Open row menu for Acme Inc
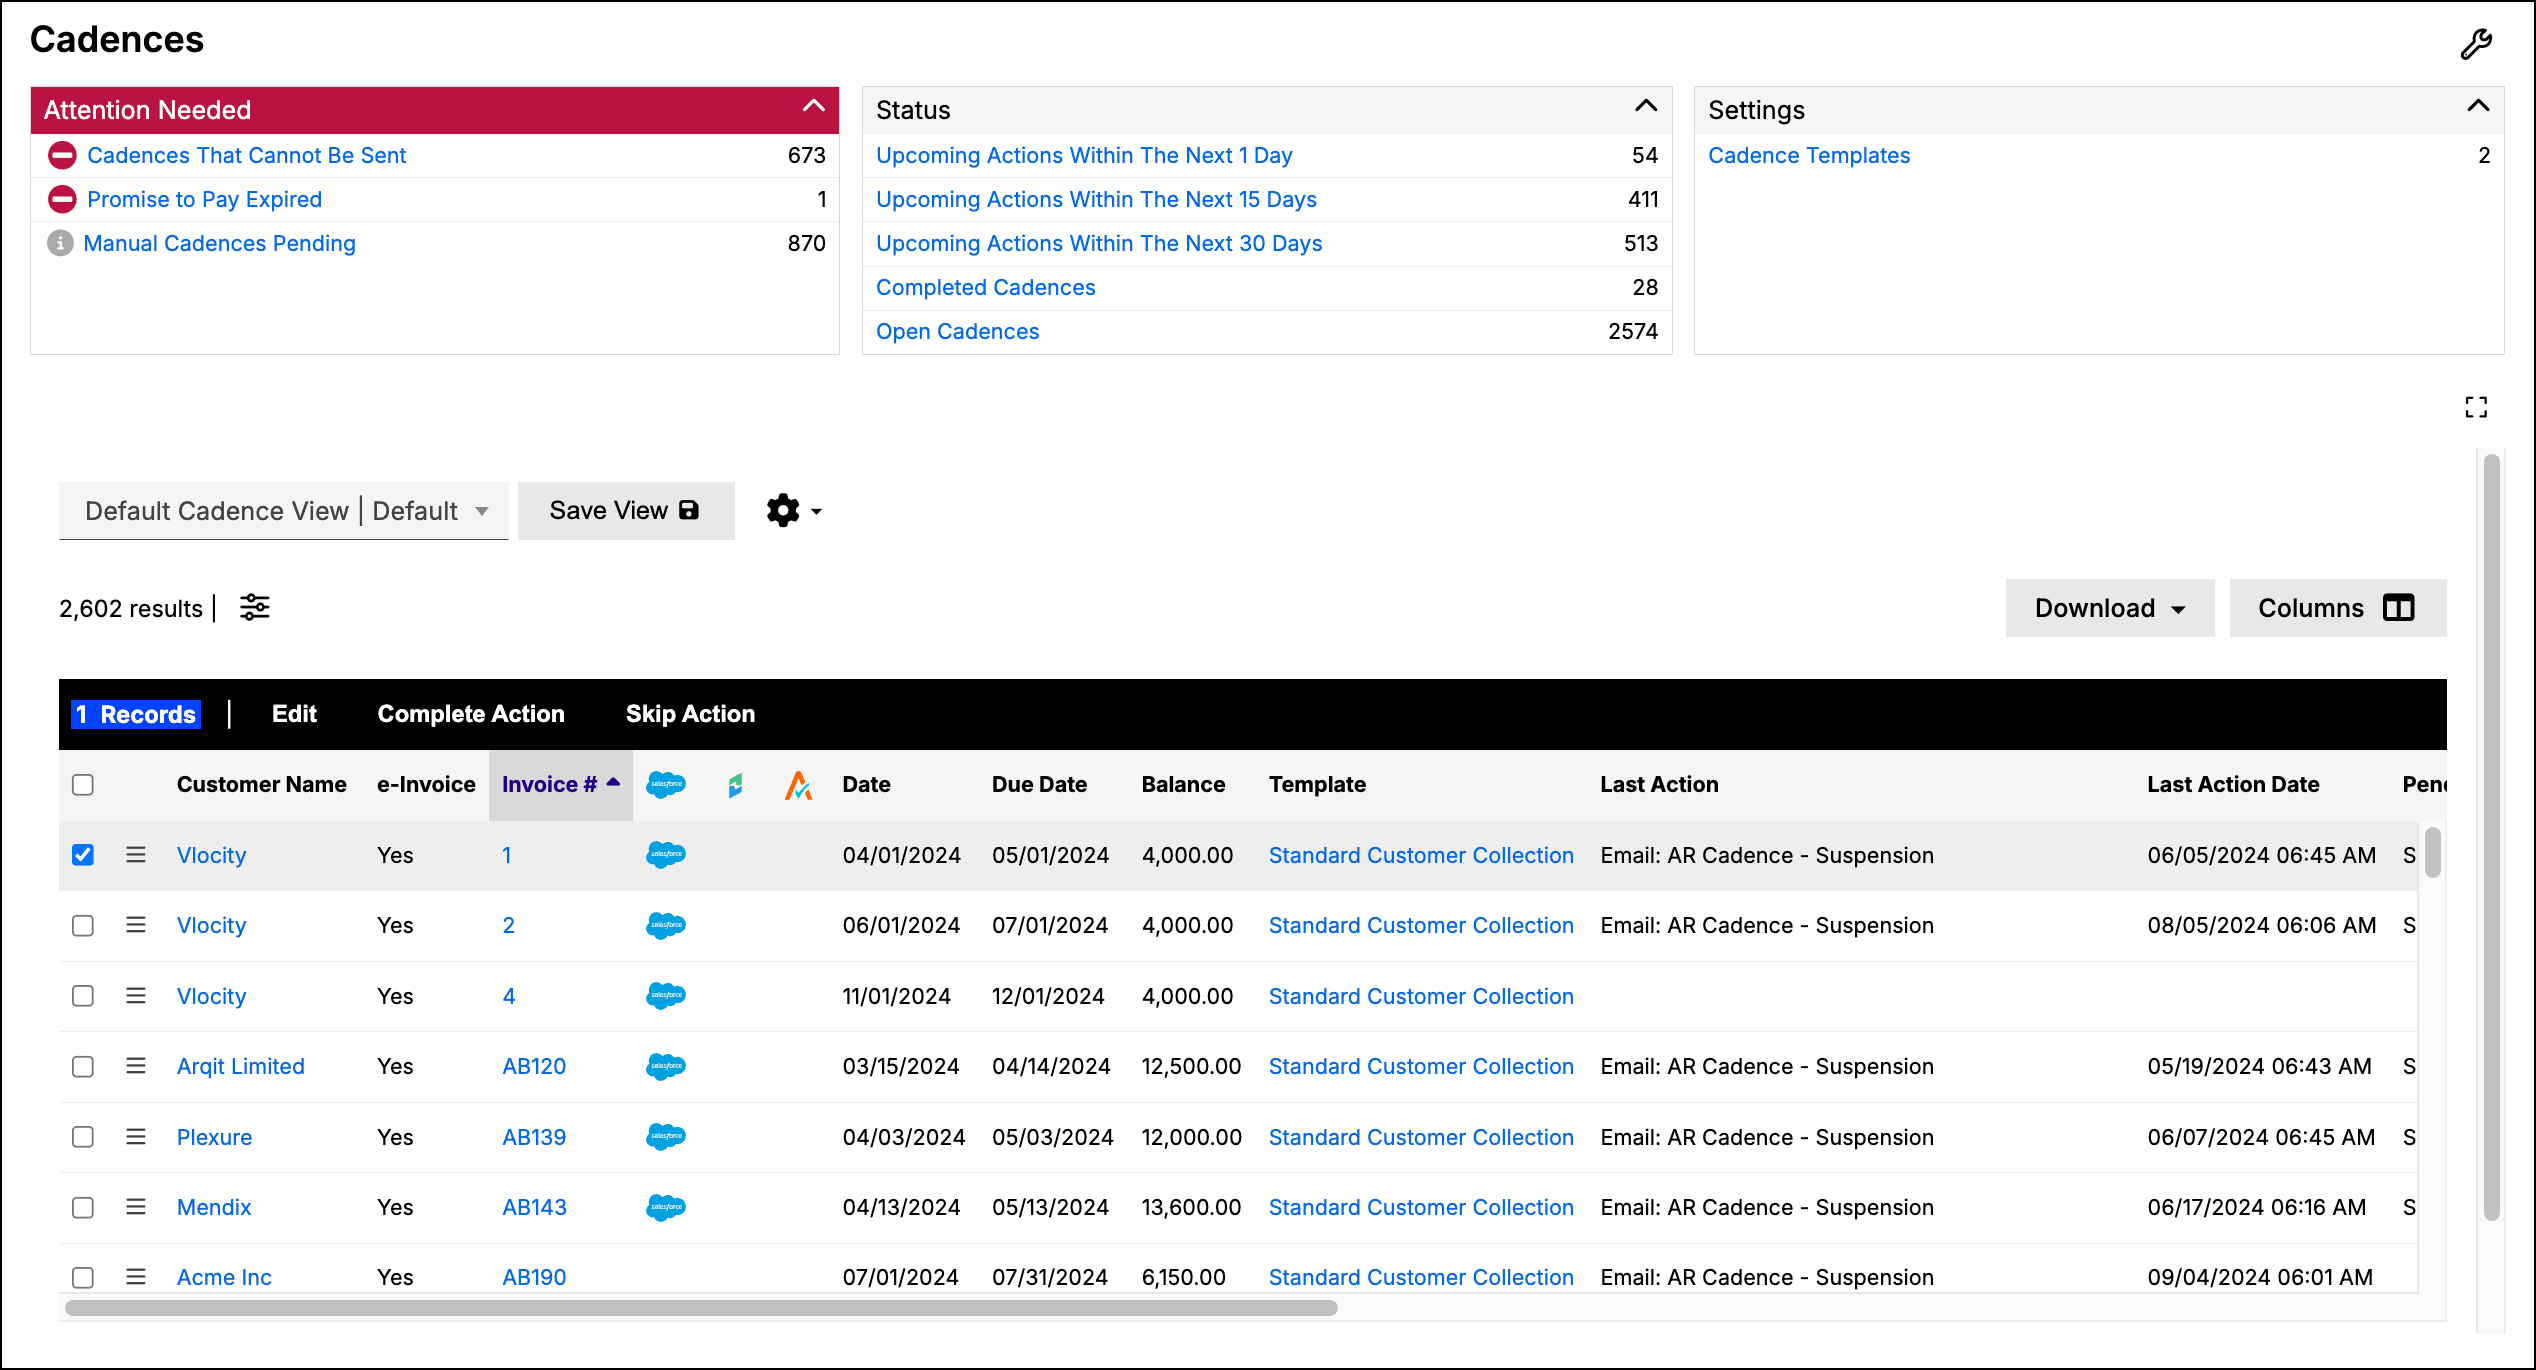2536x1370 pixels. point(136,1277)
